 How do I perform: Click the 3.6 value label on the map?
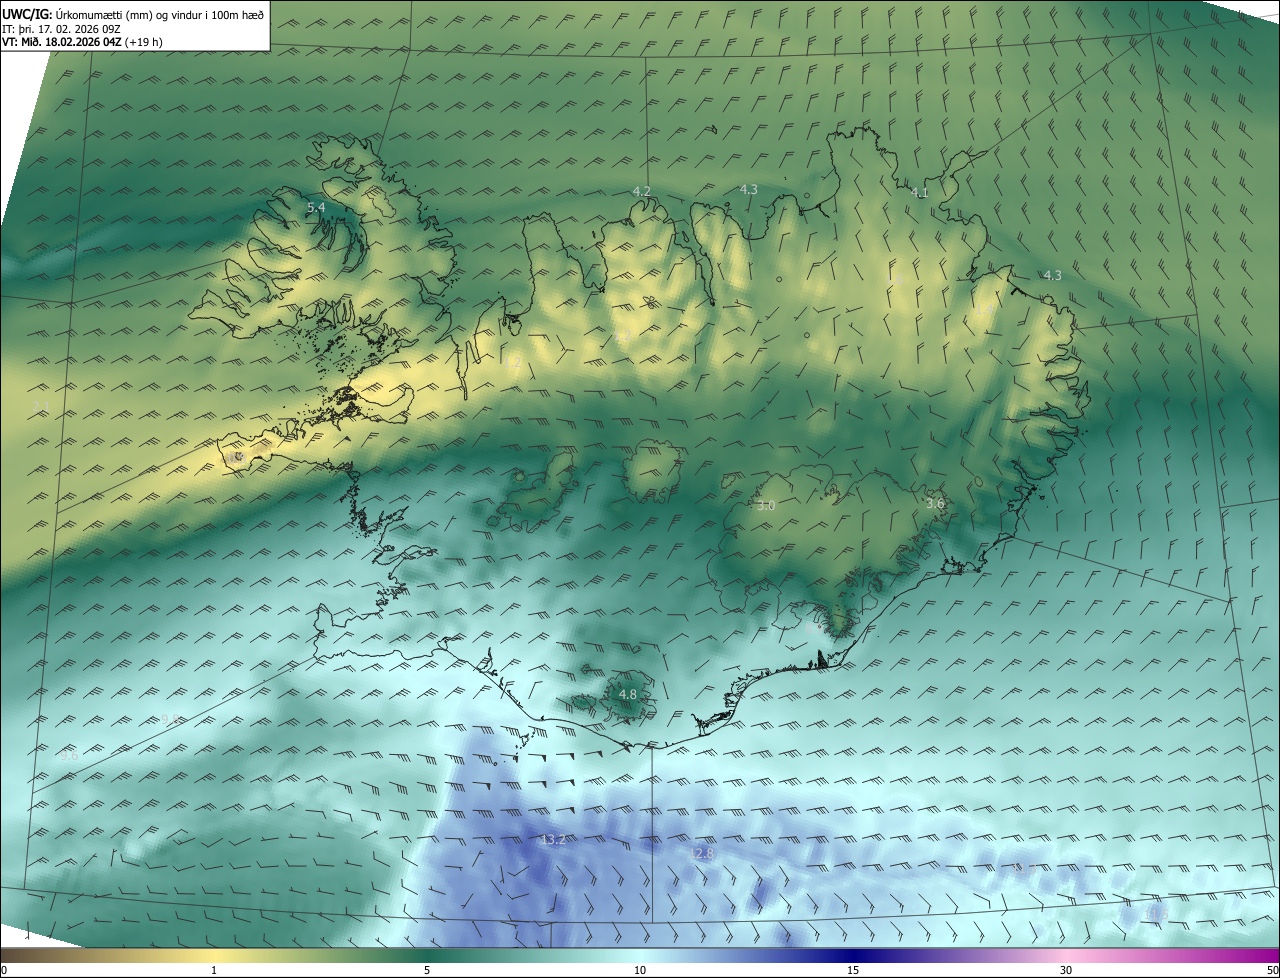pos(935,503)
